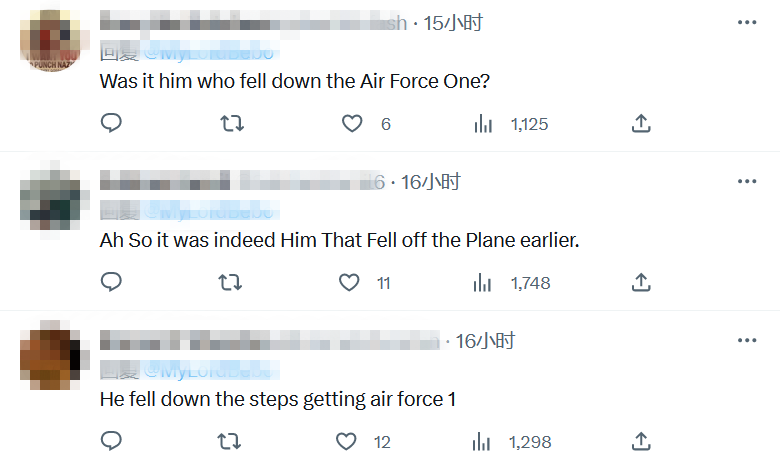
Task: Like the tweet with 12 likes
Action: click(346, 441)
